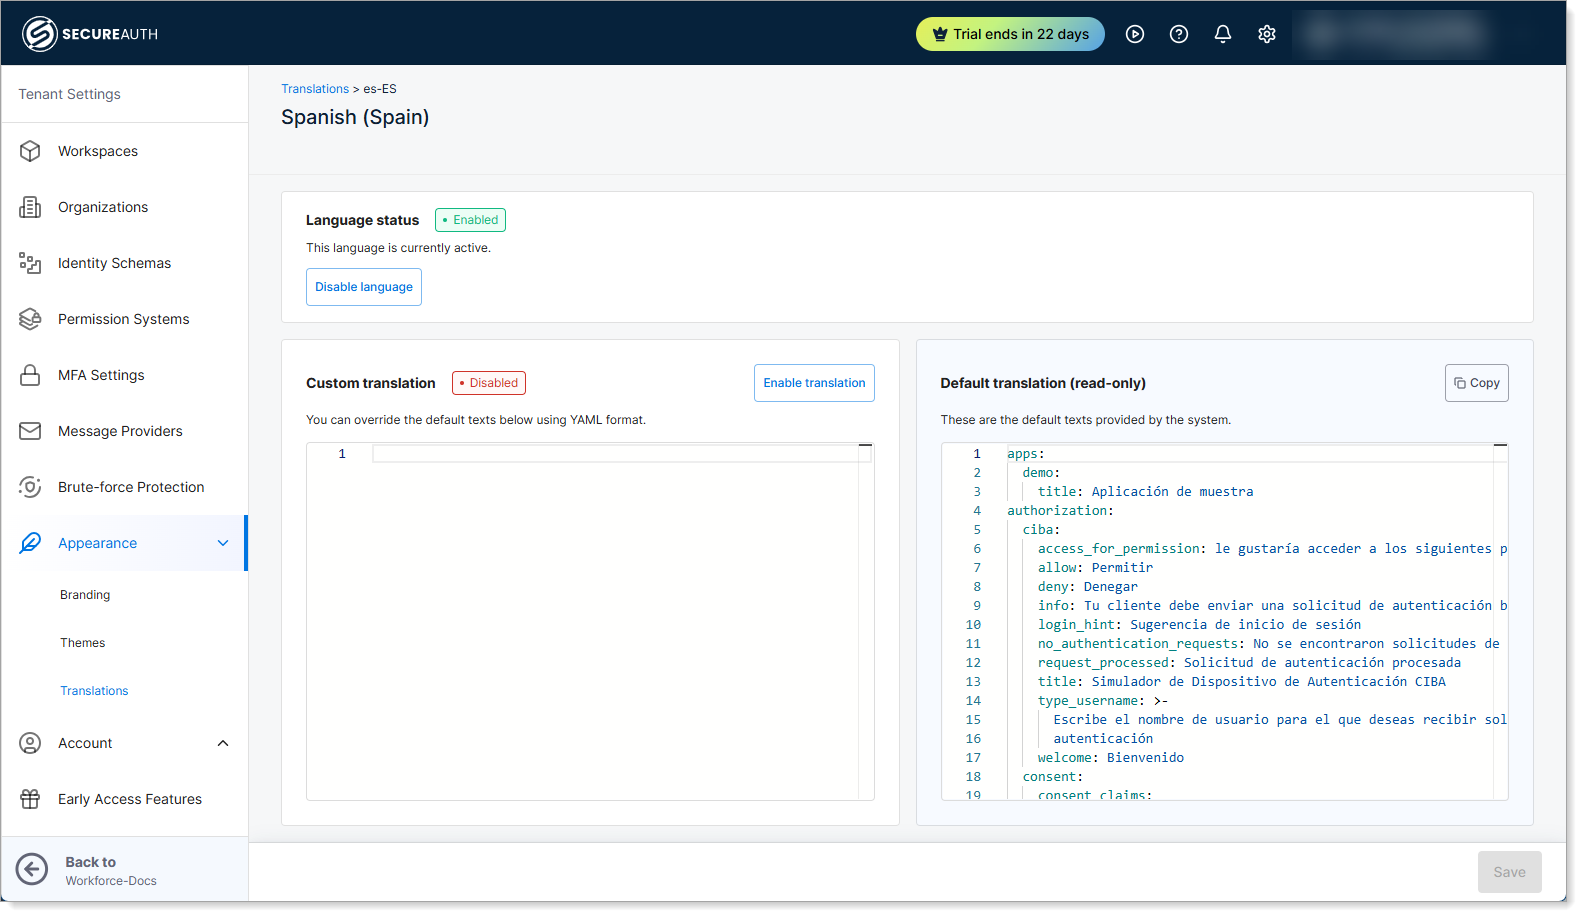Click the Early Access Features gift icon
The height and width of the screenshot is (917, 1582).
point(30,799)
